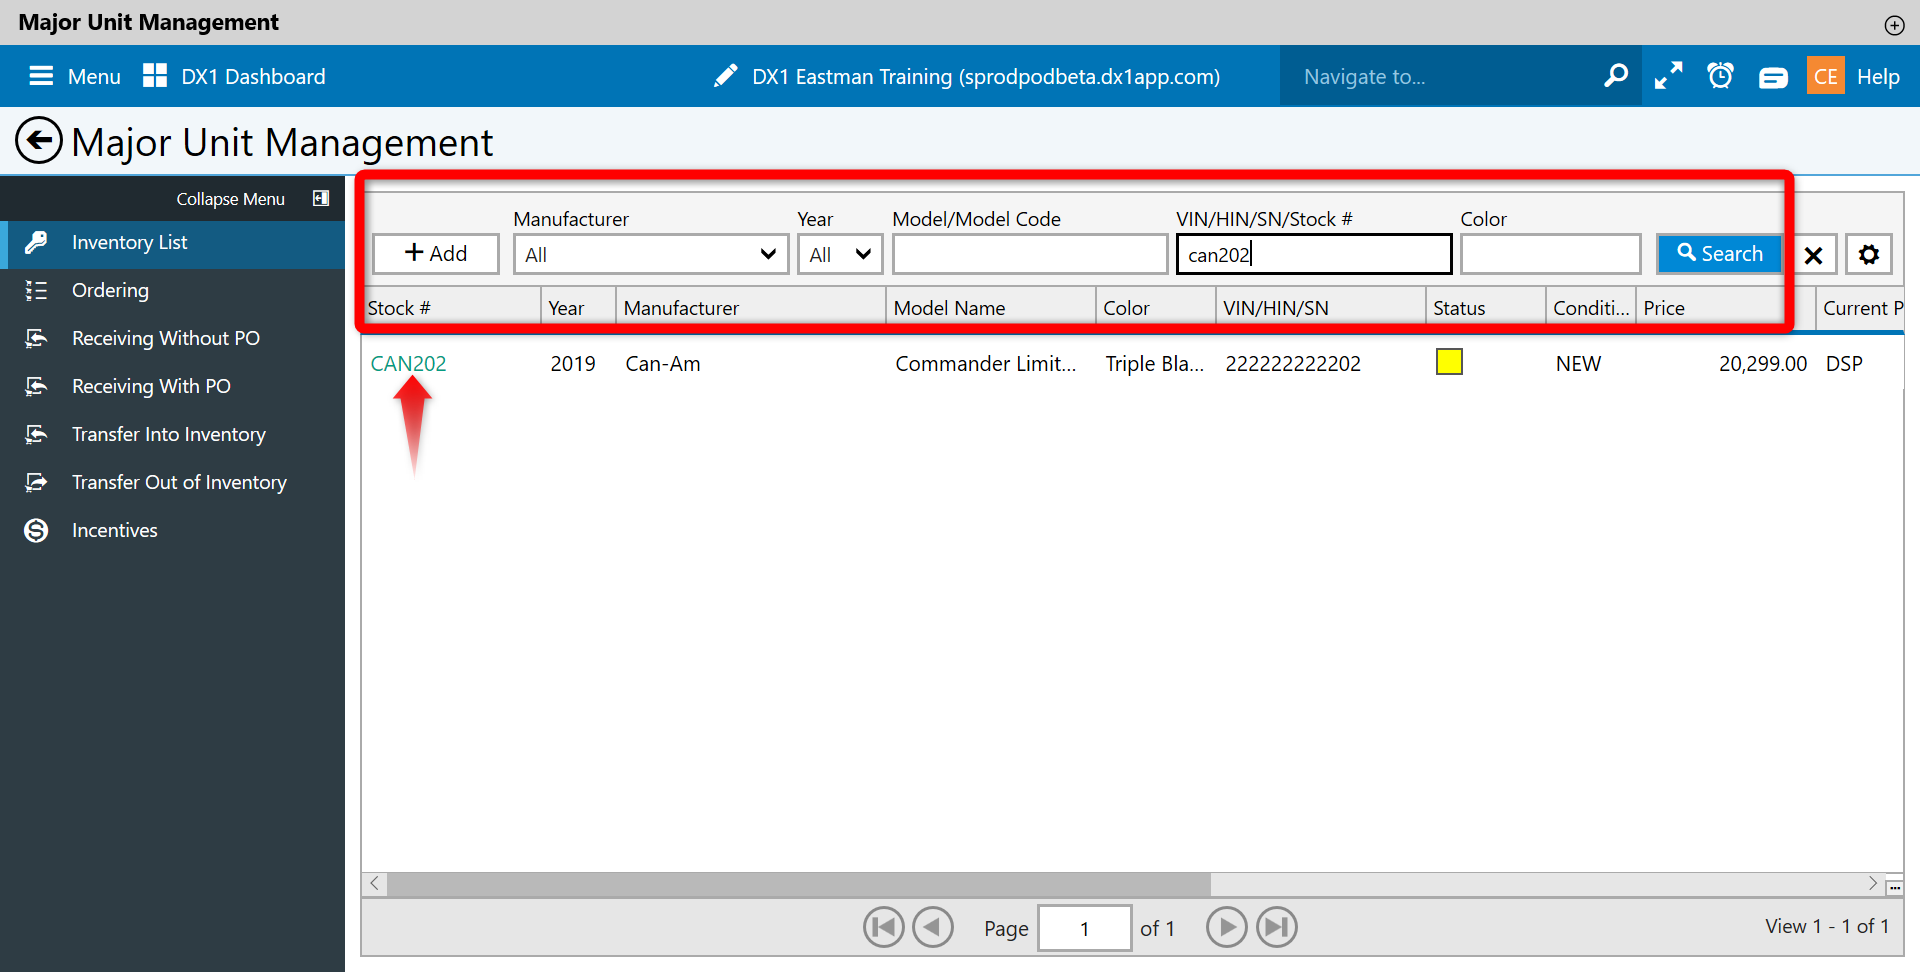Screen dimensions: 1920x972
Task: Click the magnifier in Navigate to bar
Action: (1615, 76)
